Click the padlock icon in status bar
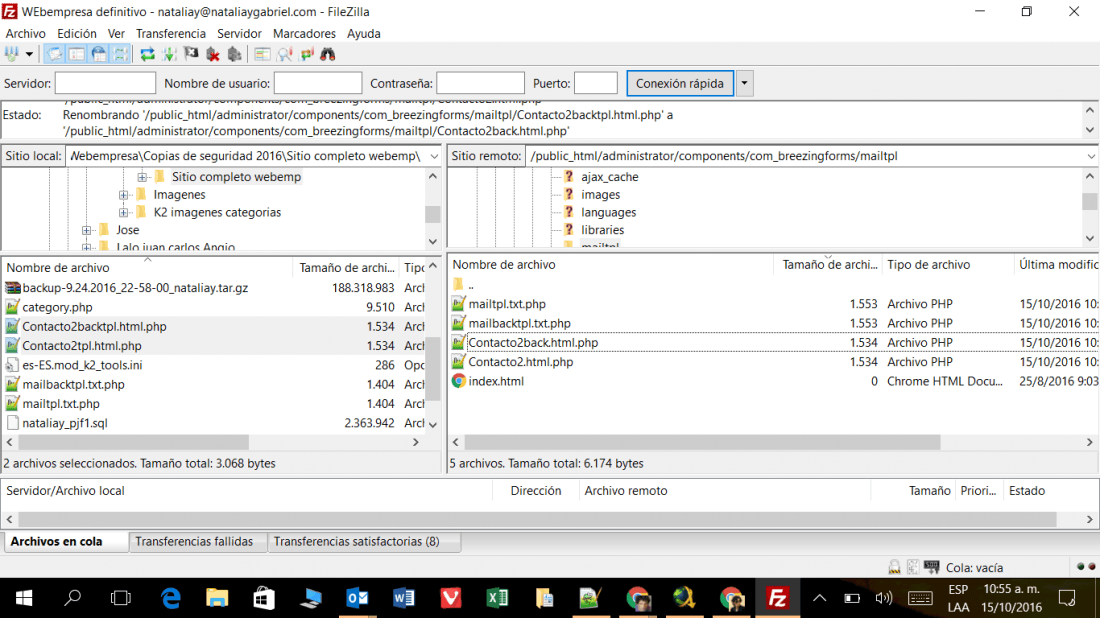The image size is (1100, 618). click(x=894, y=567)
